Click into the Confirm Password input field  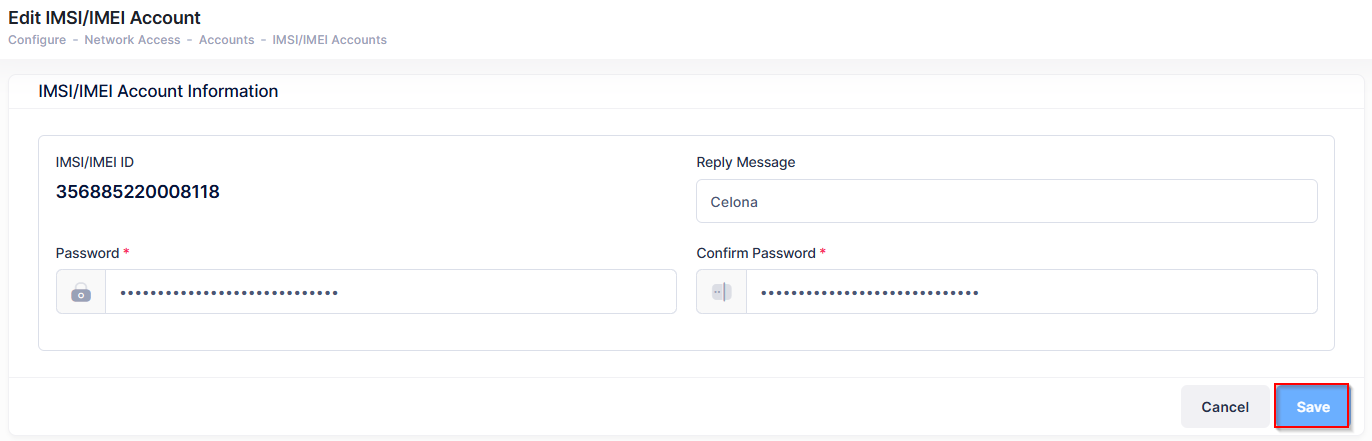pos(1030,292)
